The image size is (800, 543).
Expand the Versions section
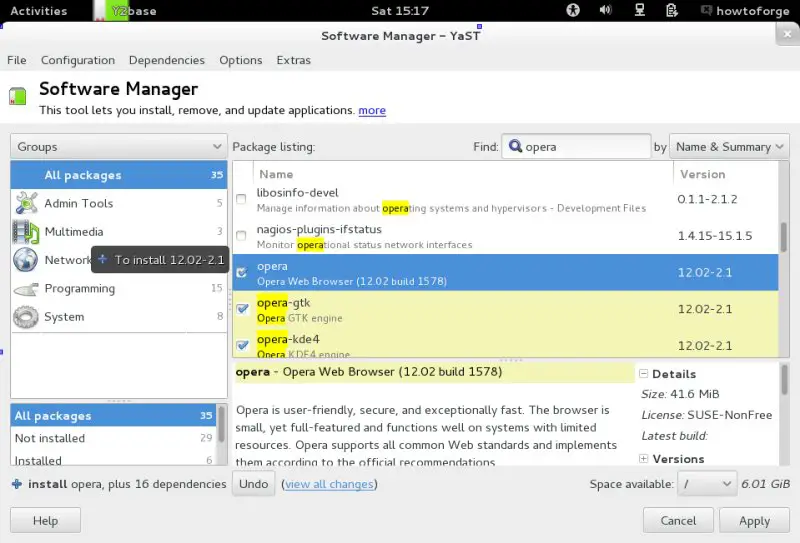point(644,458)
